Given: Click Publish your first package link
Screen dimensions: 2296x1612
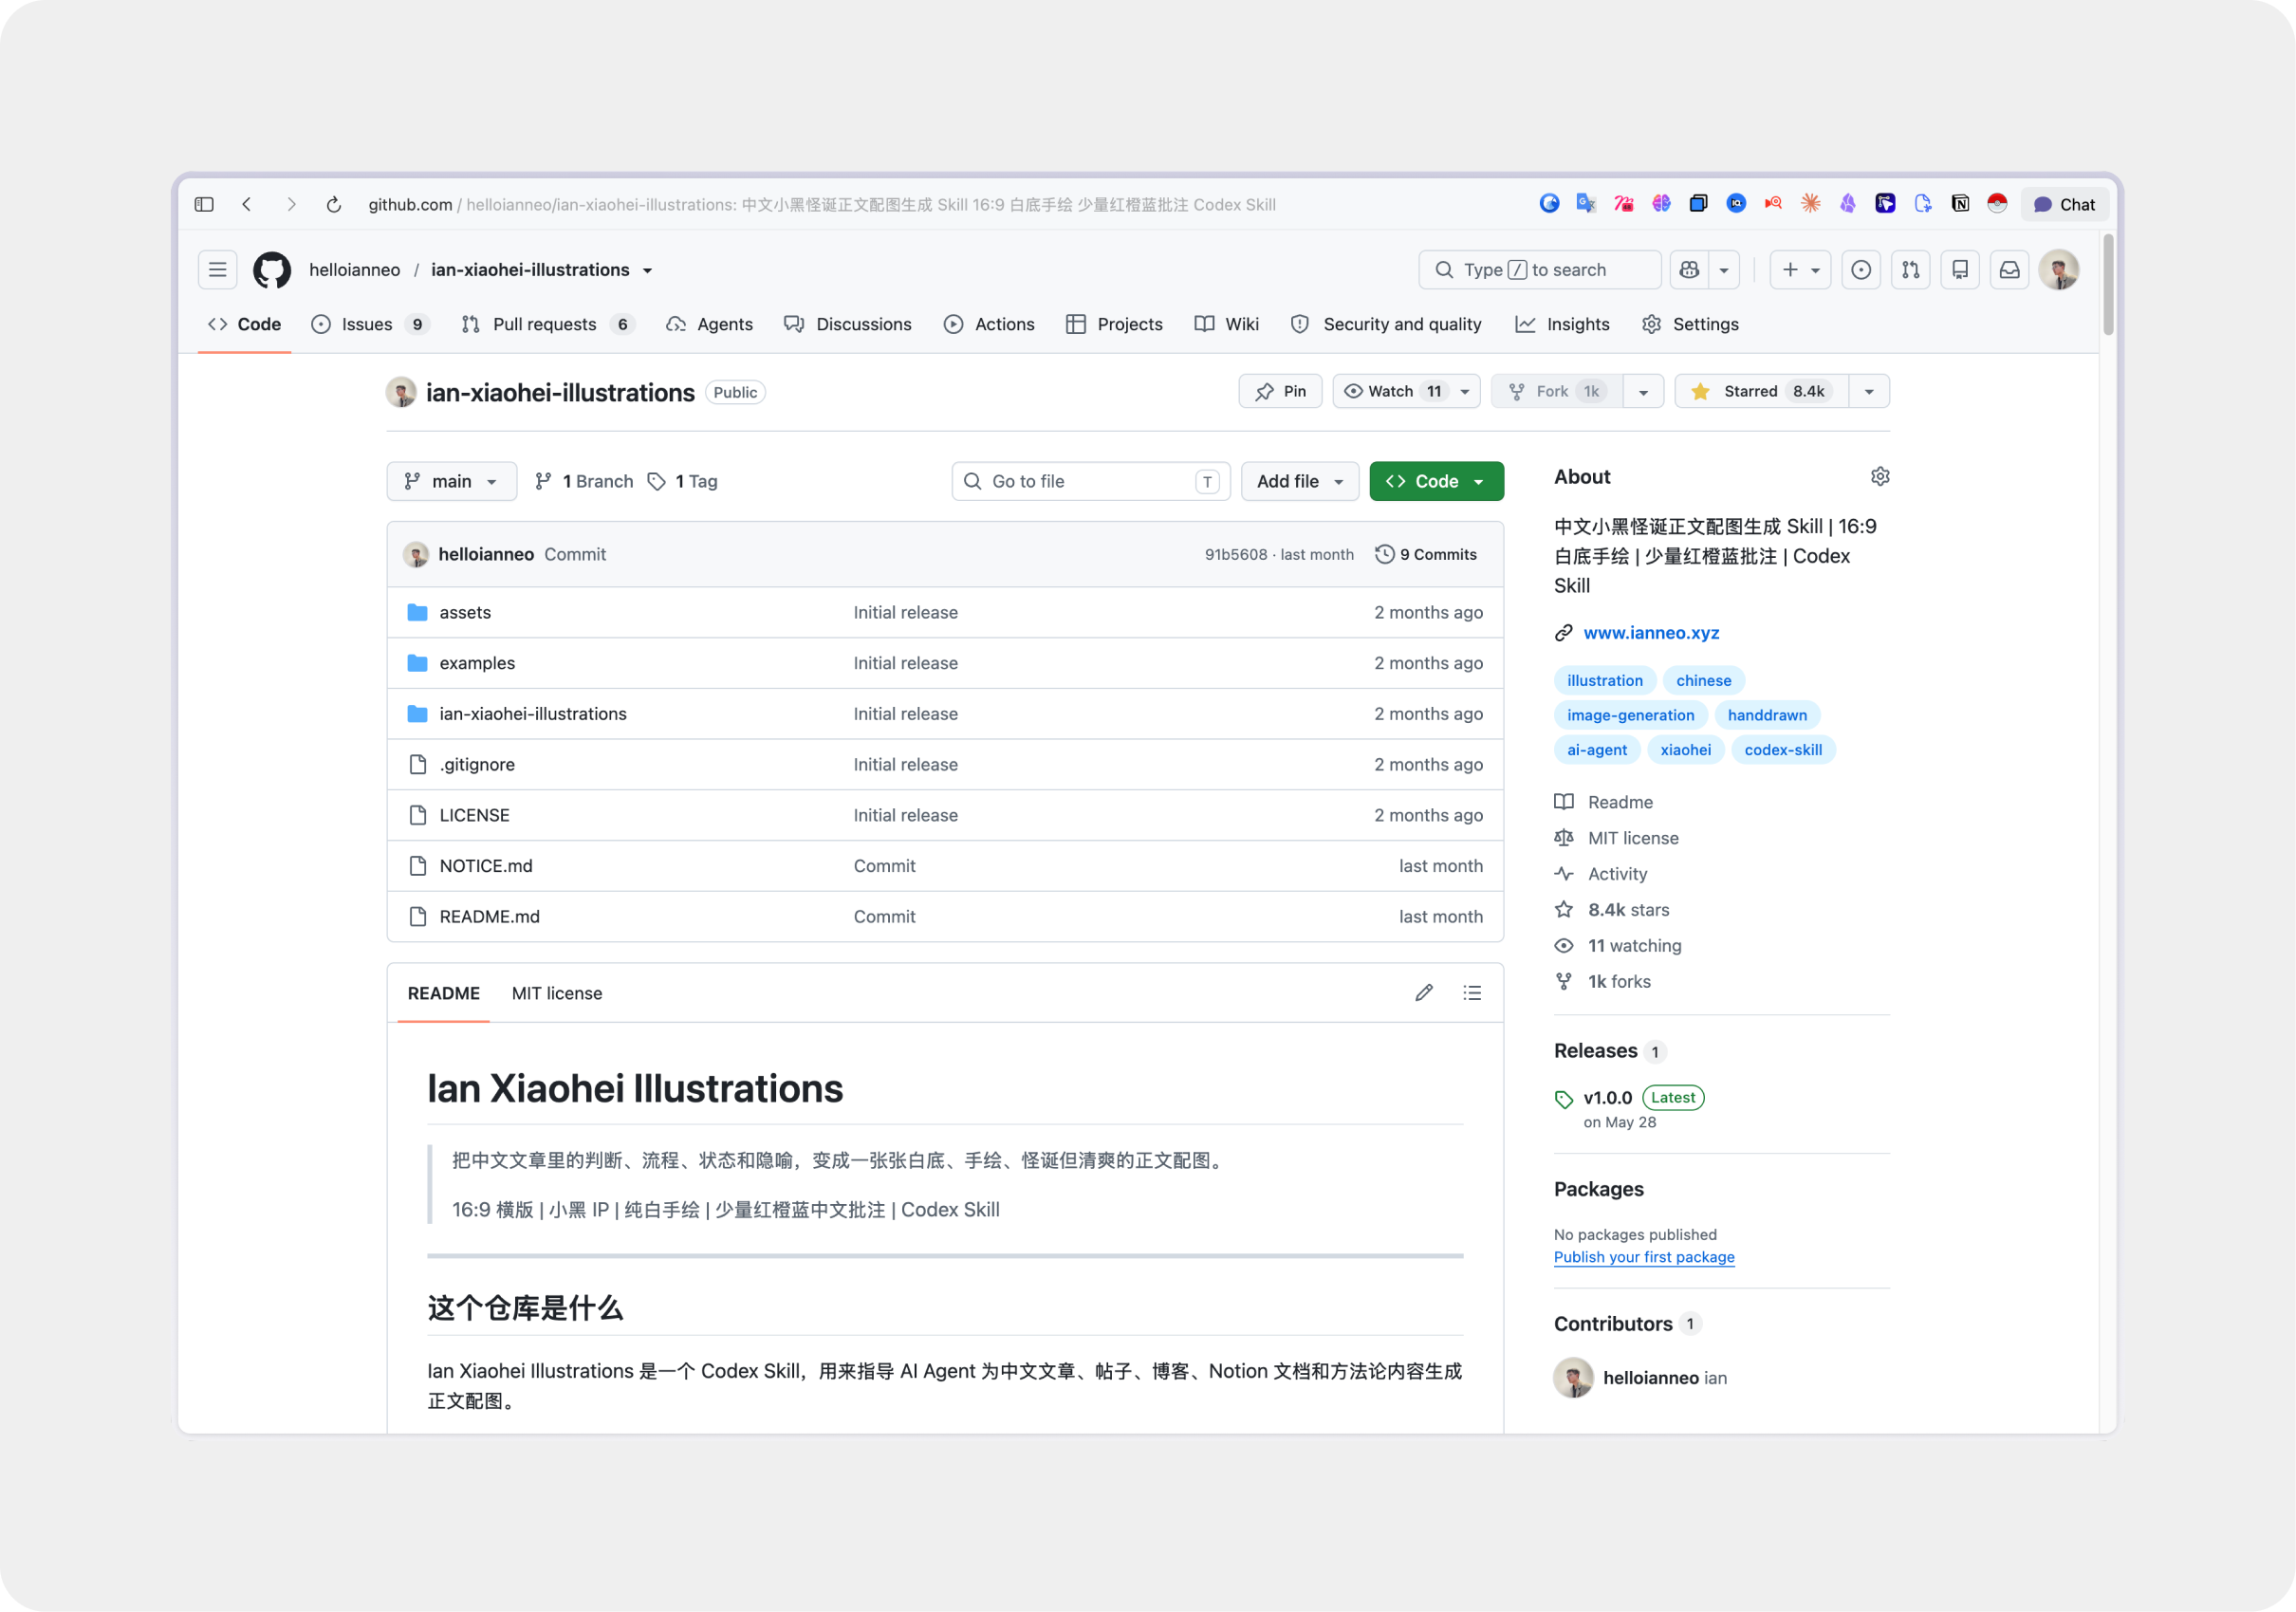Looking at the screenshot, I should coord(1644,1257).
